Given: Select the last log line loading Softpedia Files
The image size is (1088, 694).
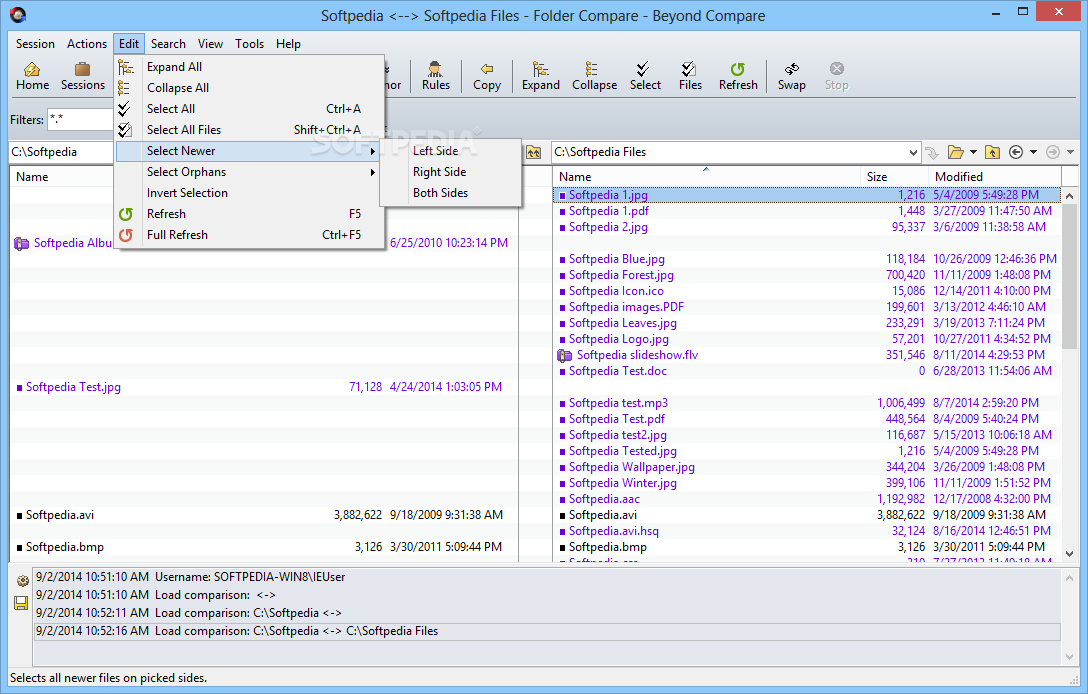Looking at the screenshot, I should pyautogui.click(x=547, y=631).
